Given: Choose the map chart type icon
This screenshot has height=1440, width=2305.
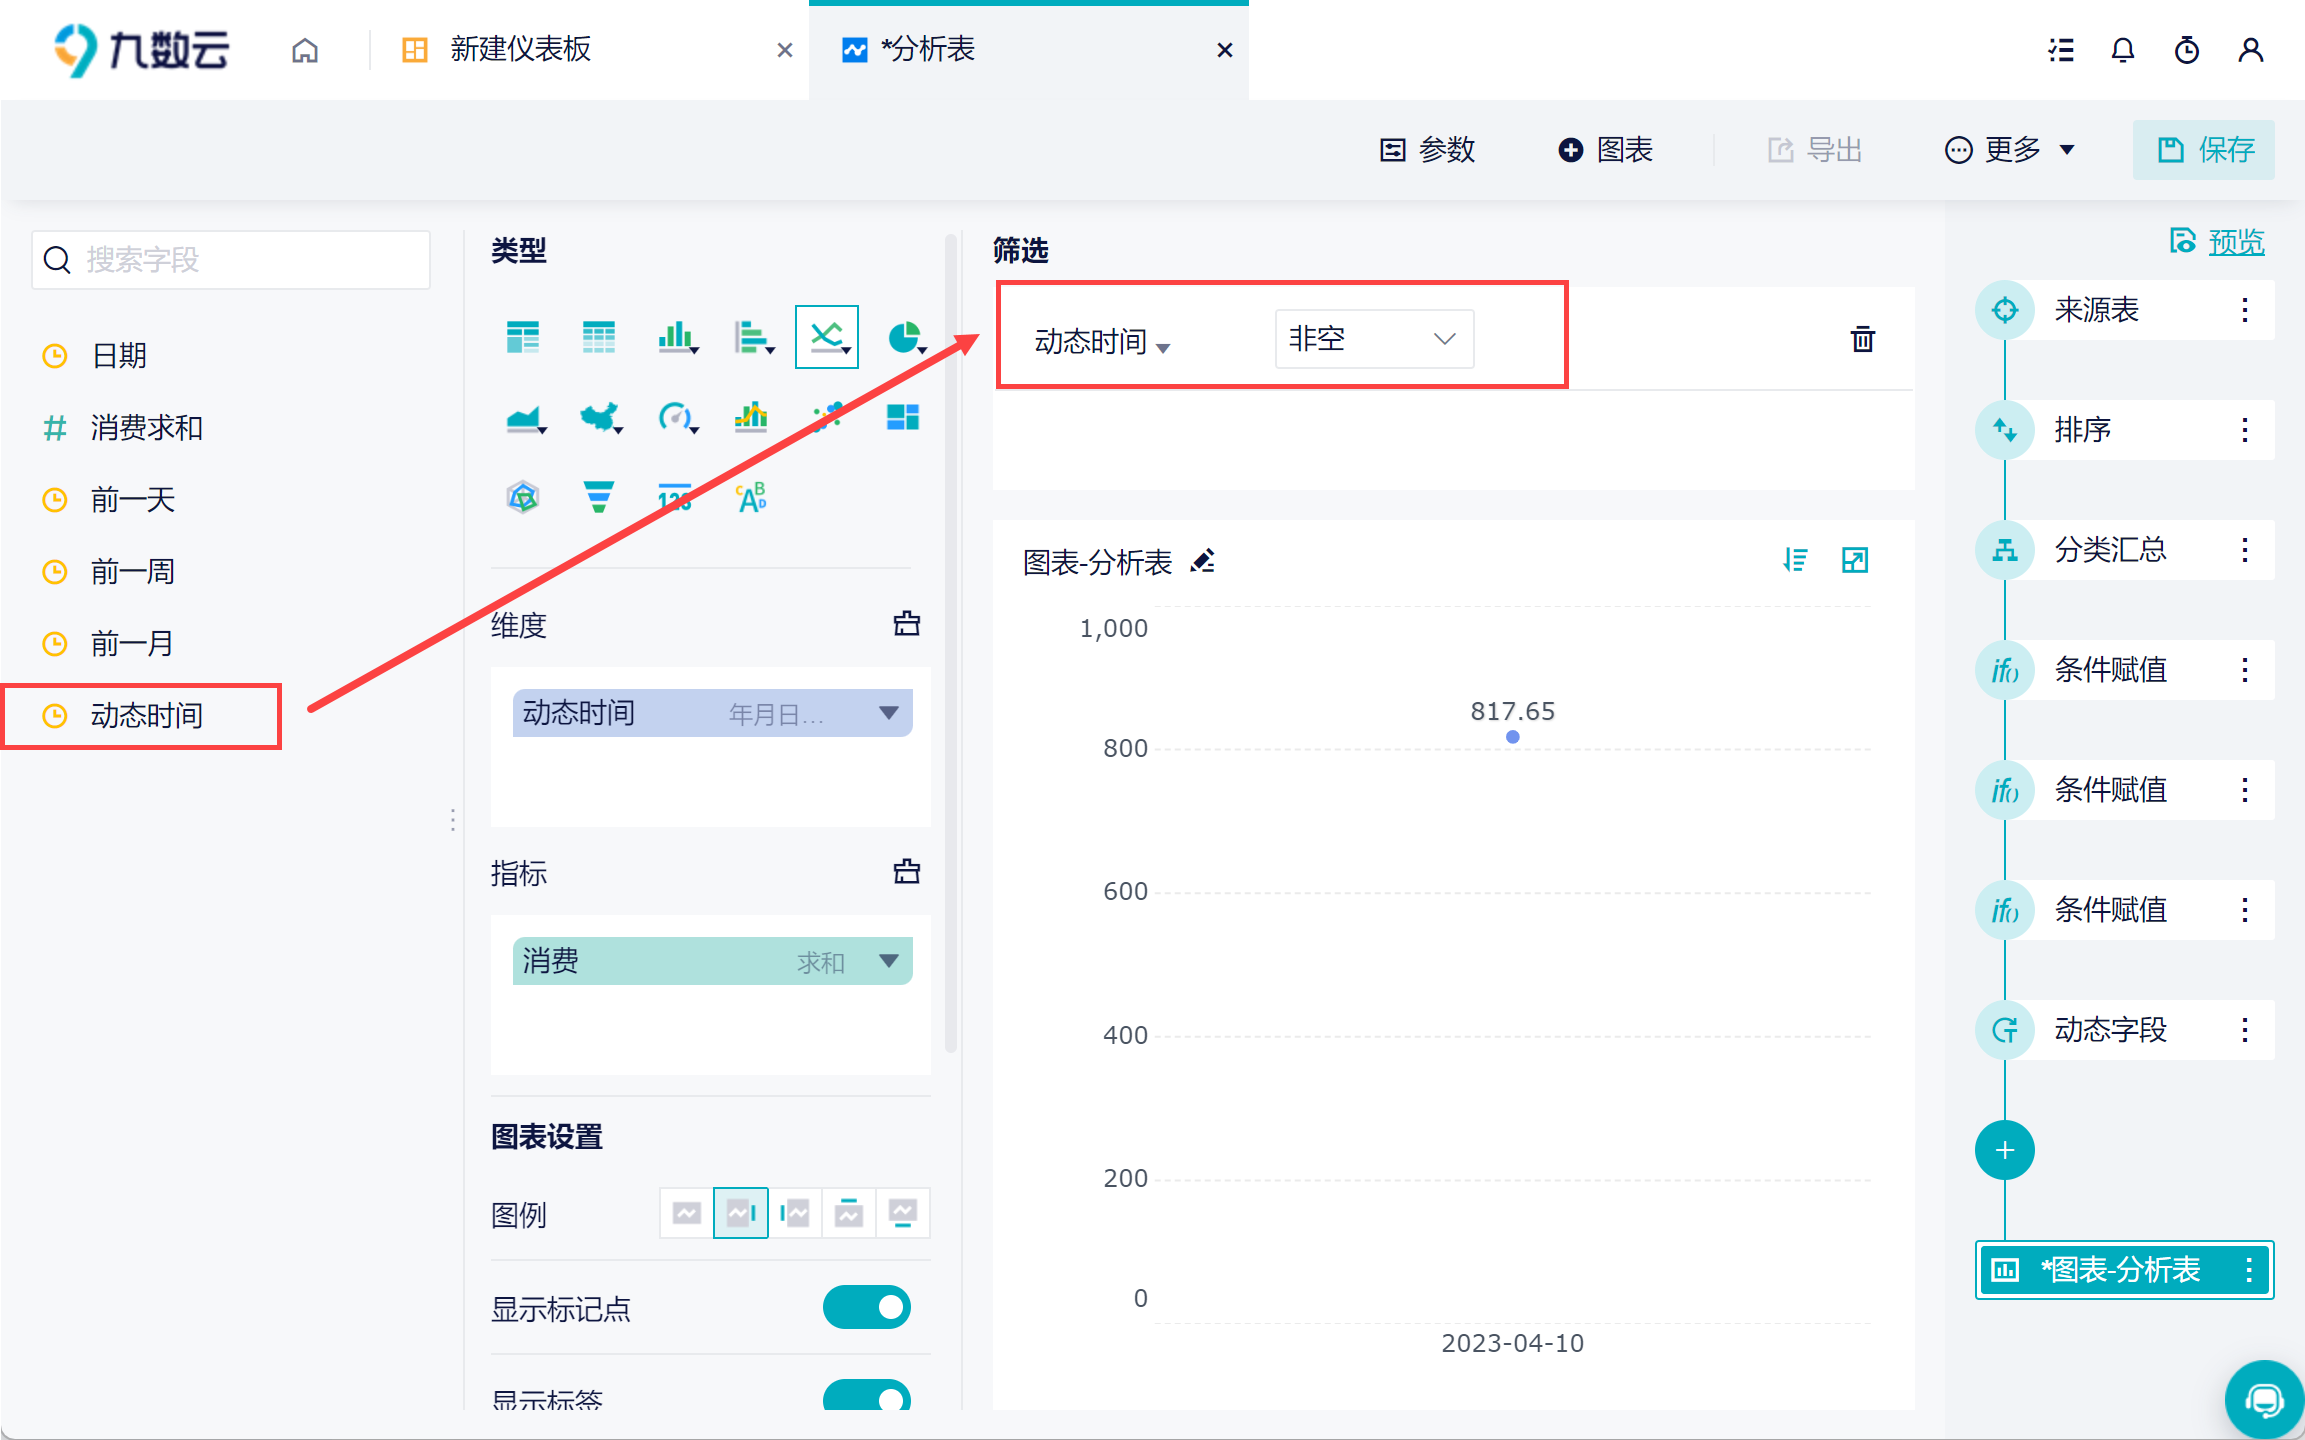Looking at the screenshot, I should tap(600, 416).
